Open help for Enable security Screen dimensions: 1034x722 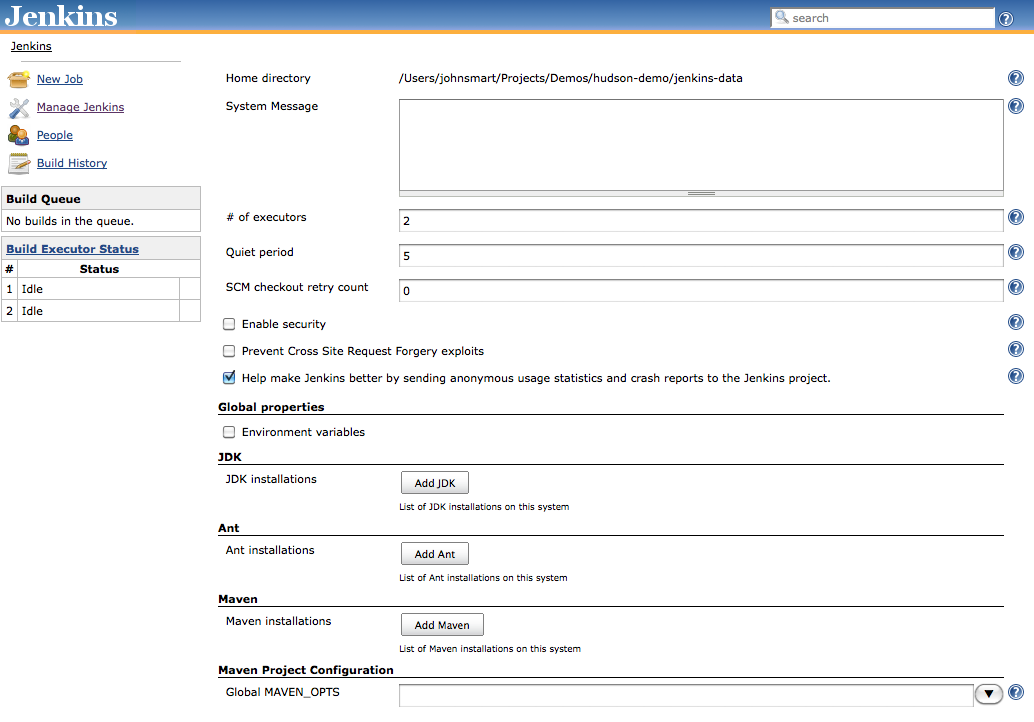(1016, 322)
